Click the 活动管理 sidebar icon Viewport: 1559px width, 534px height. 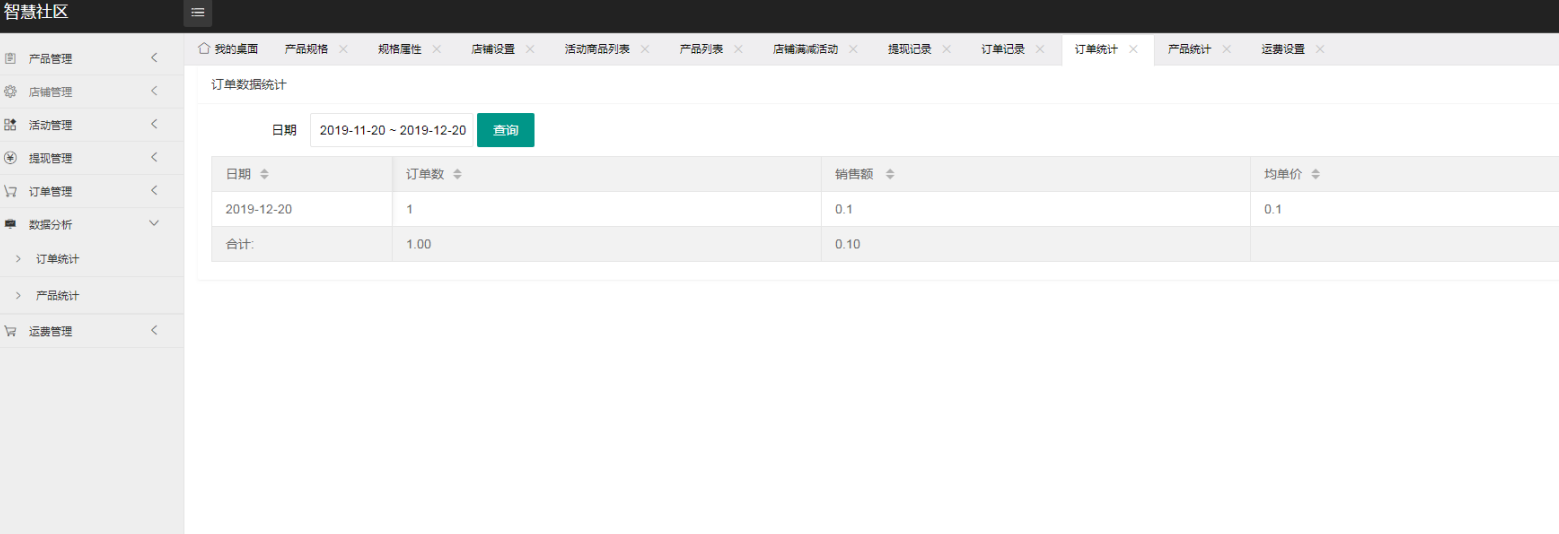[x=10, y=125]
